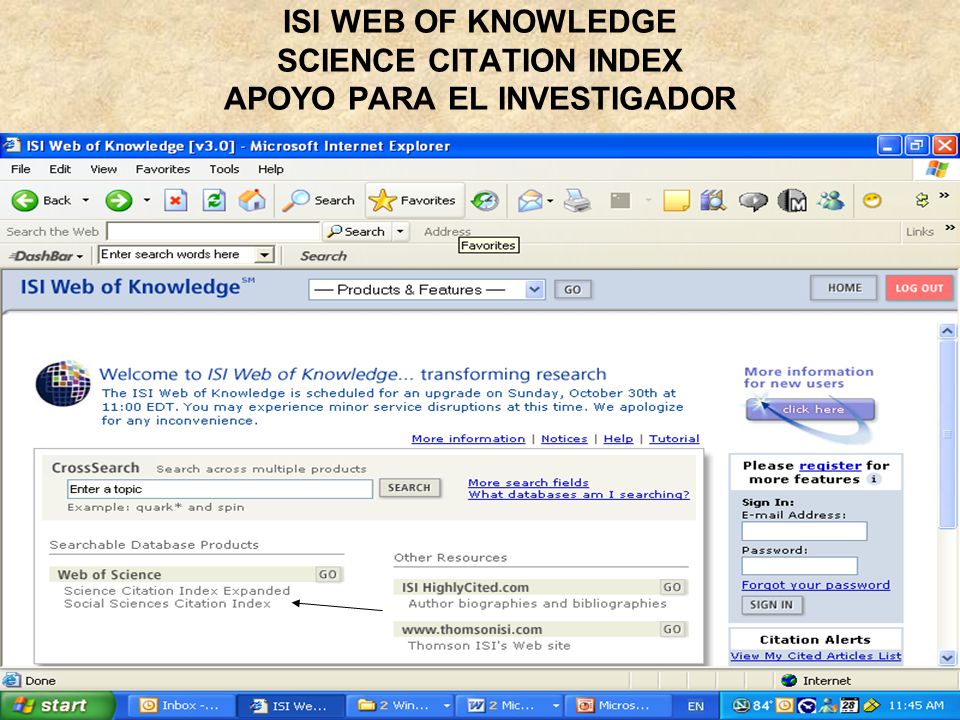Viewport: 960px width, 720px height.
Task: Open the View menu
Action: coord(103,169)
